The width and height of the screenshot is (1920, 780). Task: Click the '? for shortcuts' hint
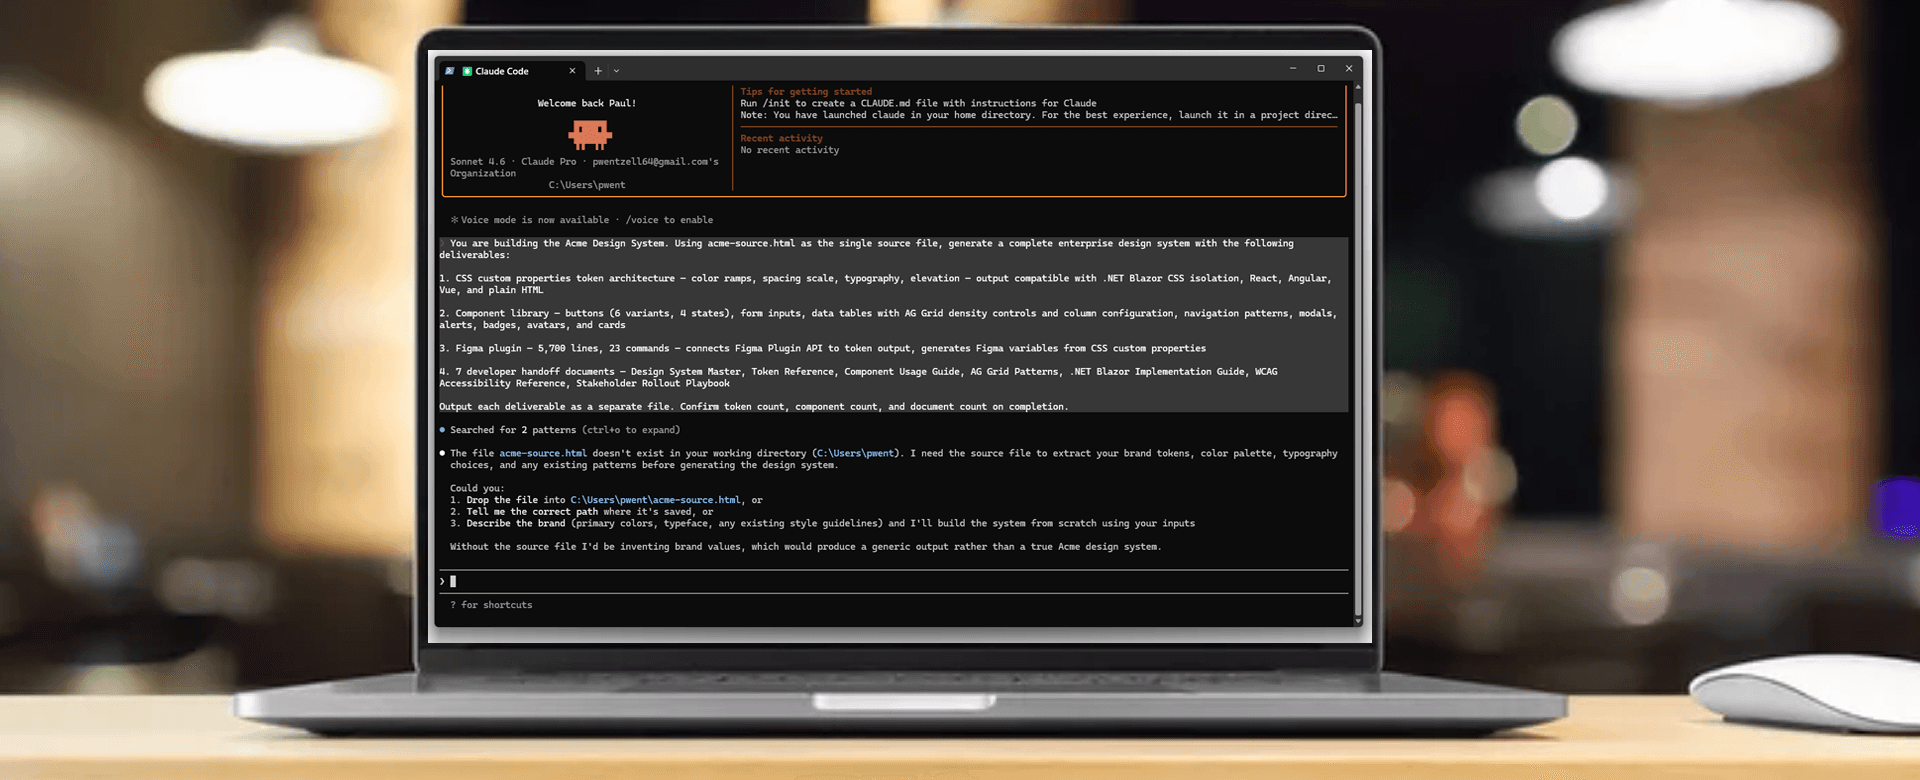point(491,605)
